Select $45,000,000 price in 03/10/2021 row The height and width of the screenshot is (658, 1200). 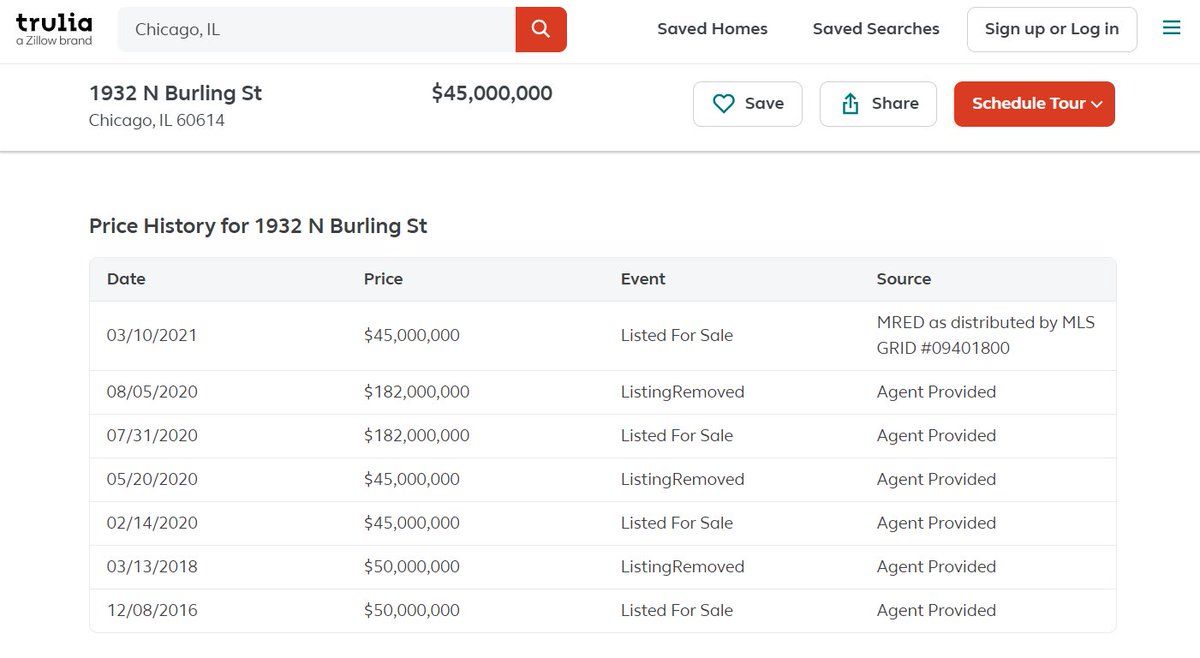[412, 335]
